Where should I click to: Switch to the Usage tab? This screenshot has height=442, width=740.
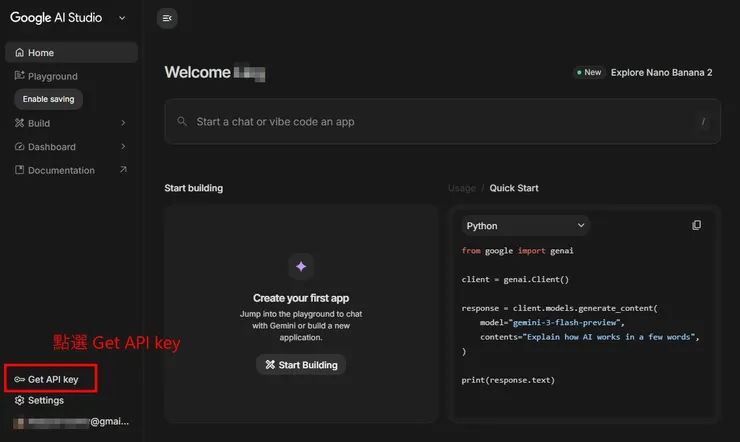click(461, 188)
